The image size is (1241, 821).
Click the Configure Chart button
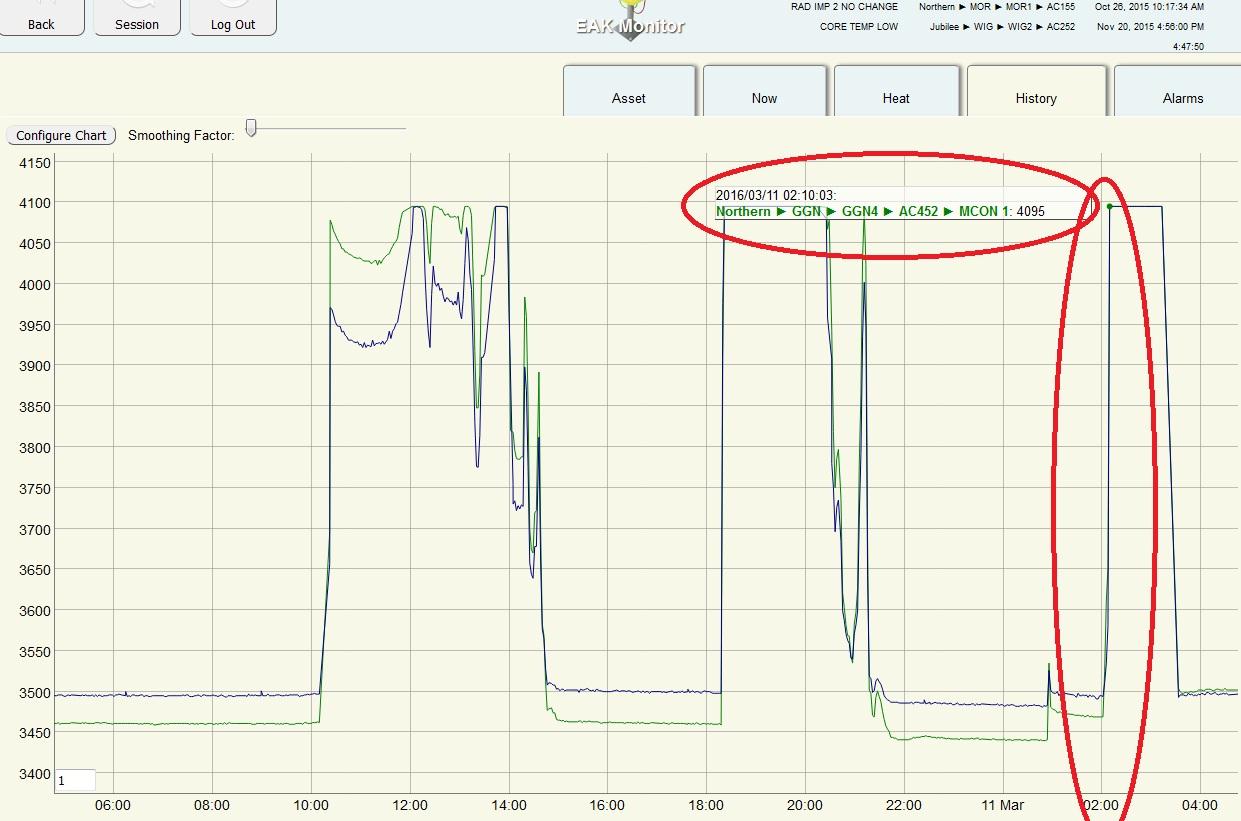(61, 135)
